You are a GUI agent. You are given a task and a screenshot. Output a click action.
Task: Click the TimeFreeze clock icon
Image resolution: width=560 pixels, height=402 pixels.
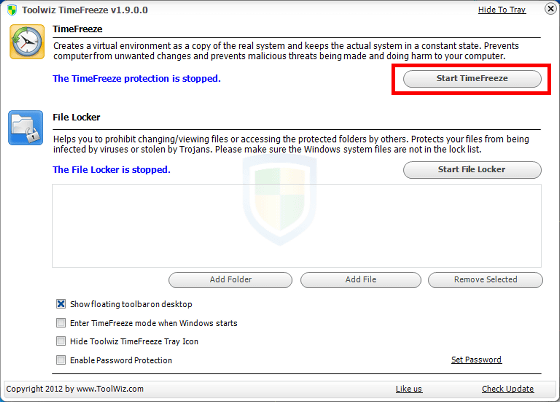27,41
